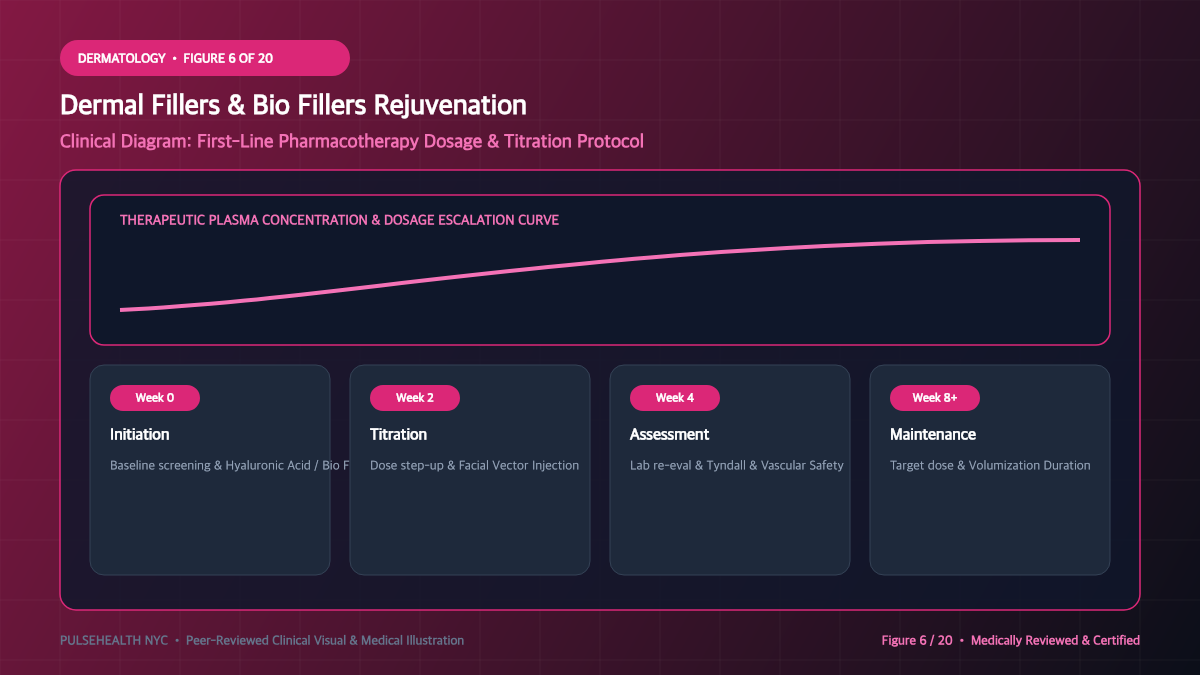Screen dimensions: 1200x675
Task: Select the Assessment card heading
Action: (670, 435)
